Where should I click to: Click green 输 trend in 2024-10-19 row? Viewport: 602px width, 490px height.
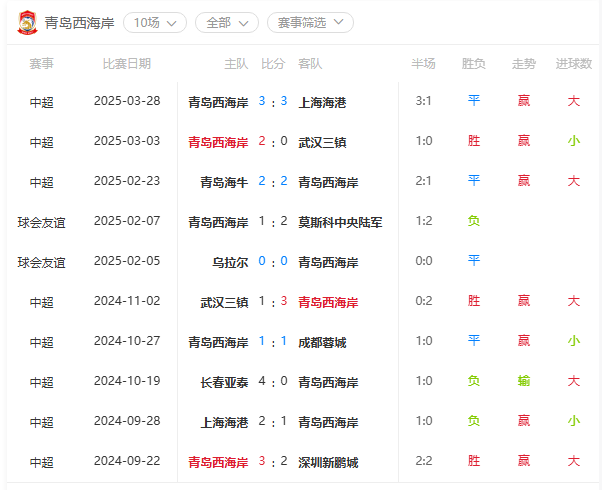524,381
